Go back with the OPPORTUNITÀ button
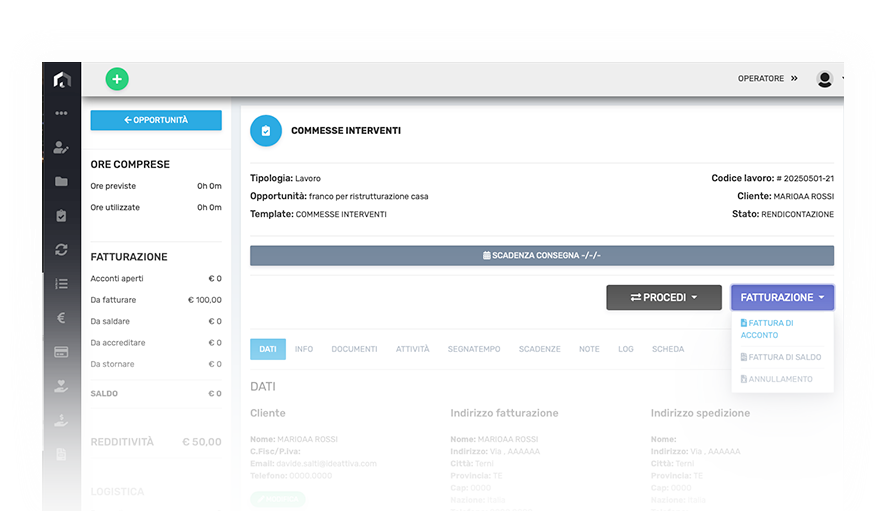 (156, 120)
